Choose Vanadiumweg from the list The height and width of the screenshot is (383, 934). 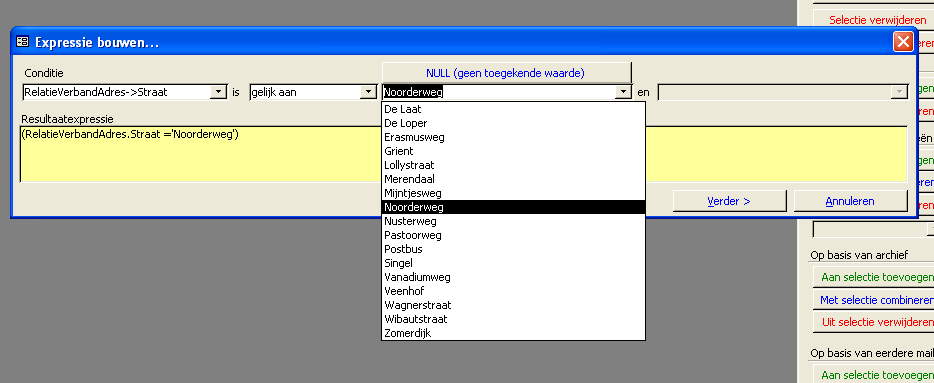513,277
